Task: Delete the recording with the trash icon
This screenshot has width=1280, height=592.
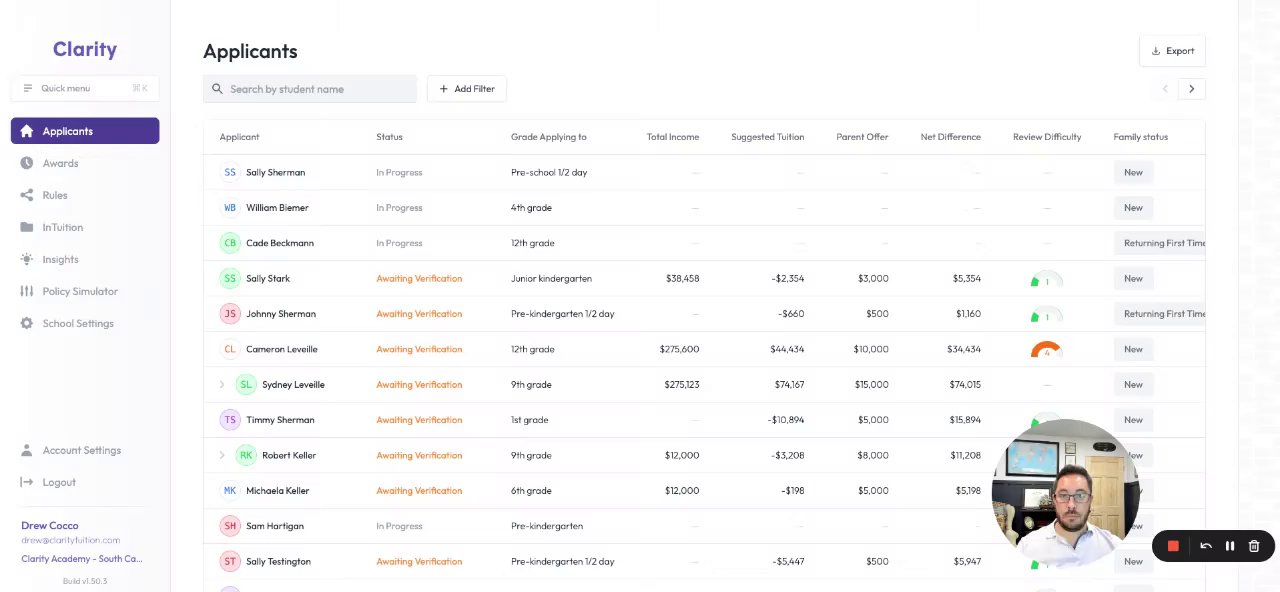Action: (x=1254, y=546)
